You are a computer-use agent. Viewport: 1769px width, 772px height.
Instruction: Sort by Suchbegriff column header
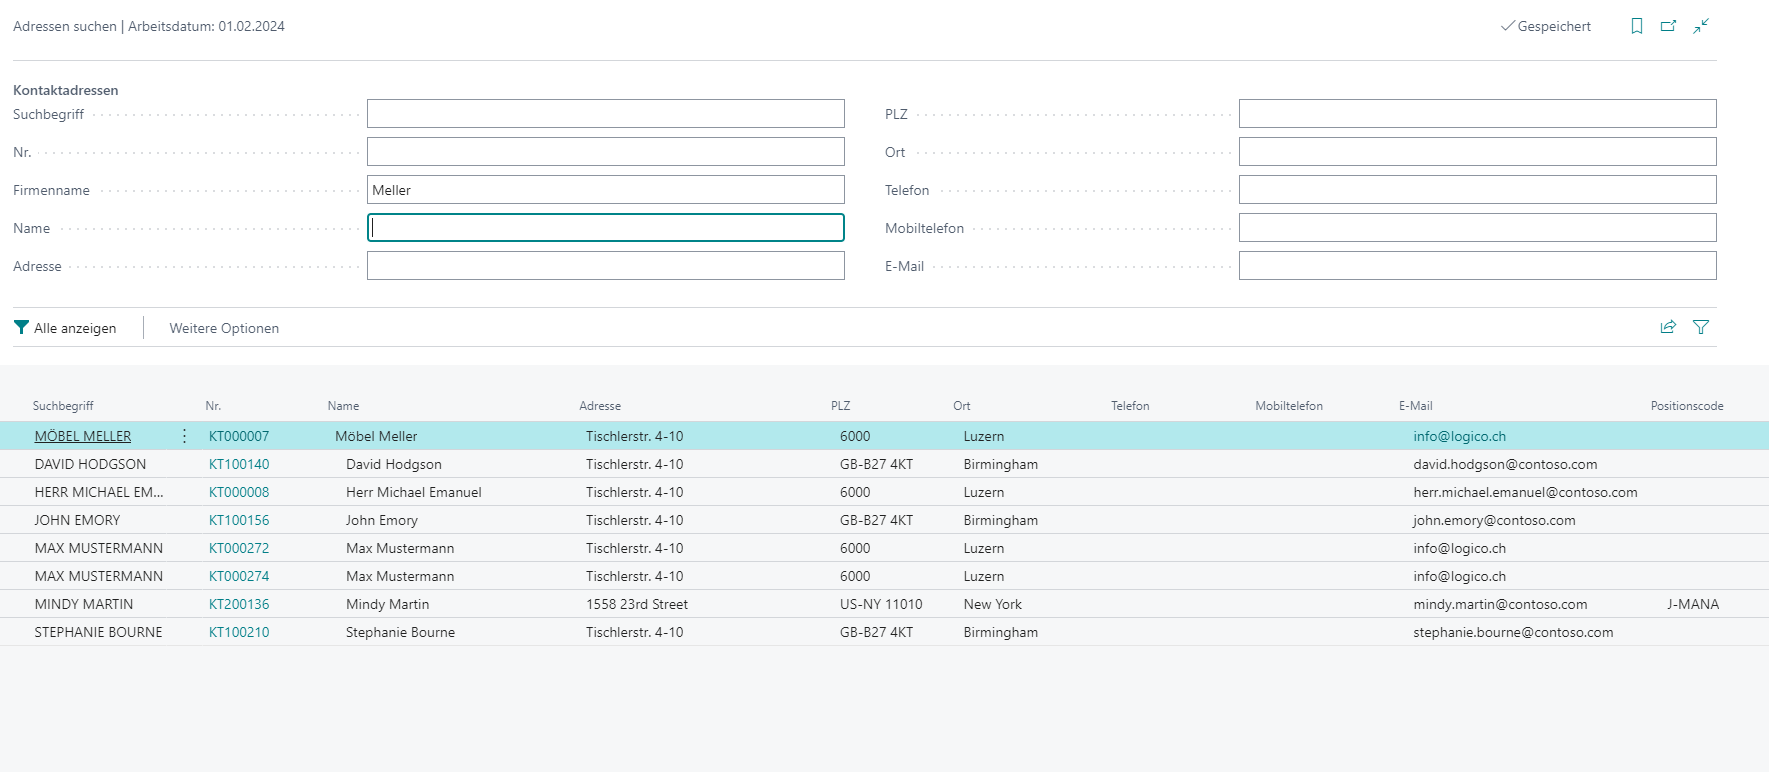pyautogui.click(x=63, y=406)
